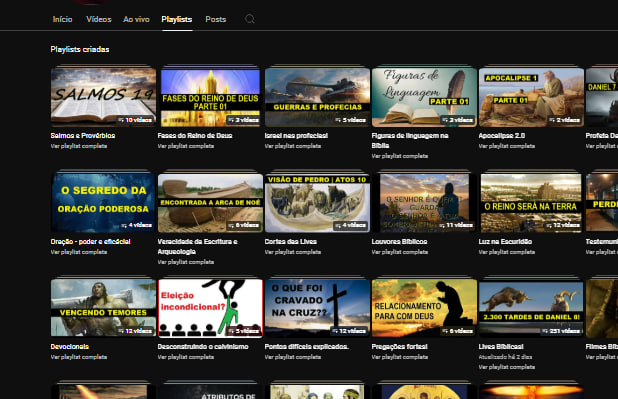Open the O Segredo da Oração Poderosa thumbnail

click(103, 203)
